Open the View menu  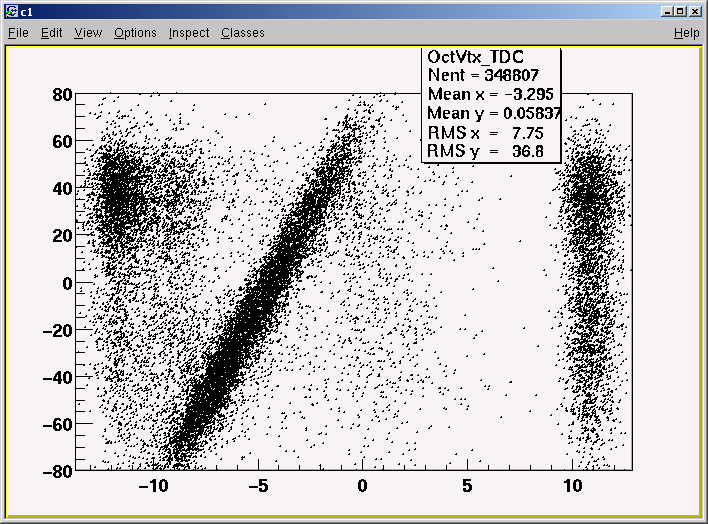[88, 33]
